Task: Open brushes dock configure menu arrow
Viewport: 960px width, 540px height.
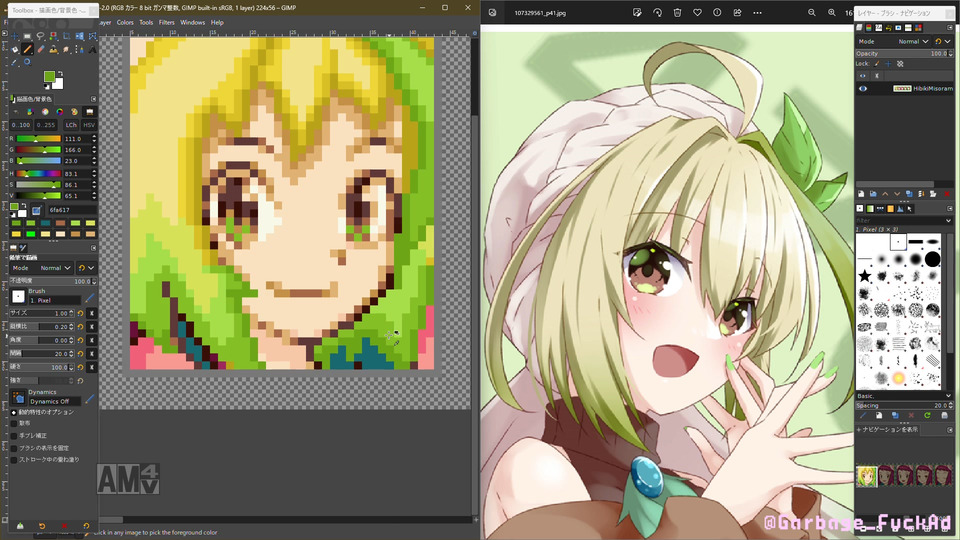Action: 950,209
